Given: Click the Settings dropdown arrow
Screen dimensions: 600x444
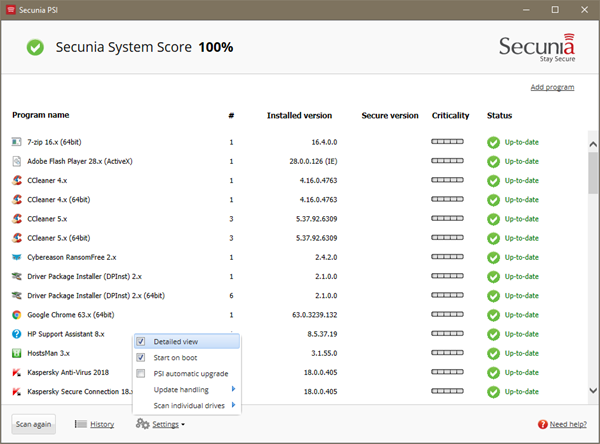Looking at the screenshot, I should (x=183, y=424).
